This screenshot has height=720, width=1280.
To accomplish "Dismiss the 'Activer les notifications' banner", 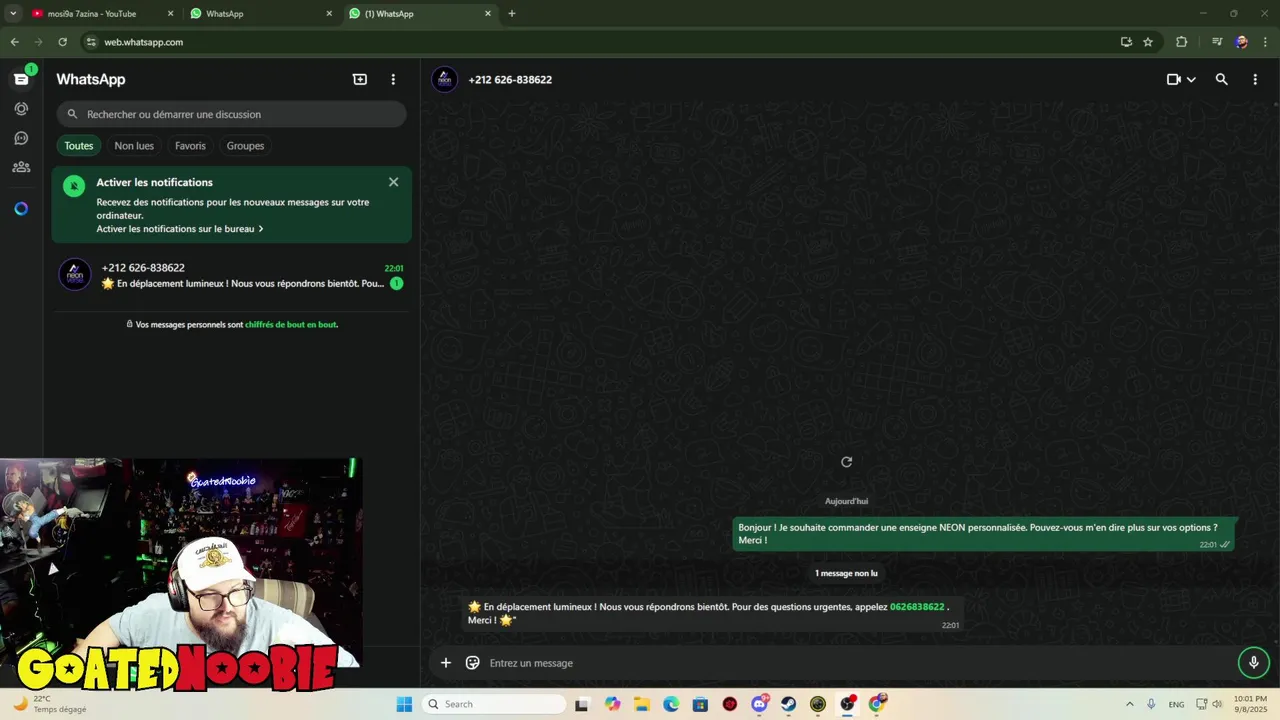I will click(x=393, y=182).
